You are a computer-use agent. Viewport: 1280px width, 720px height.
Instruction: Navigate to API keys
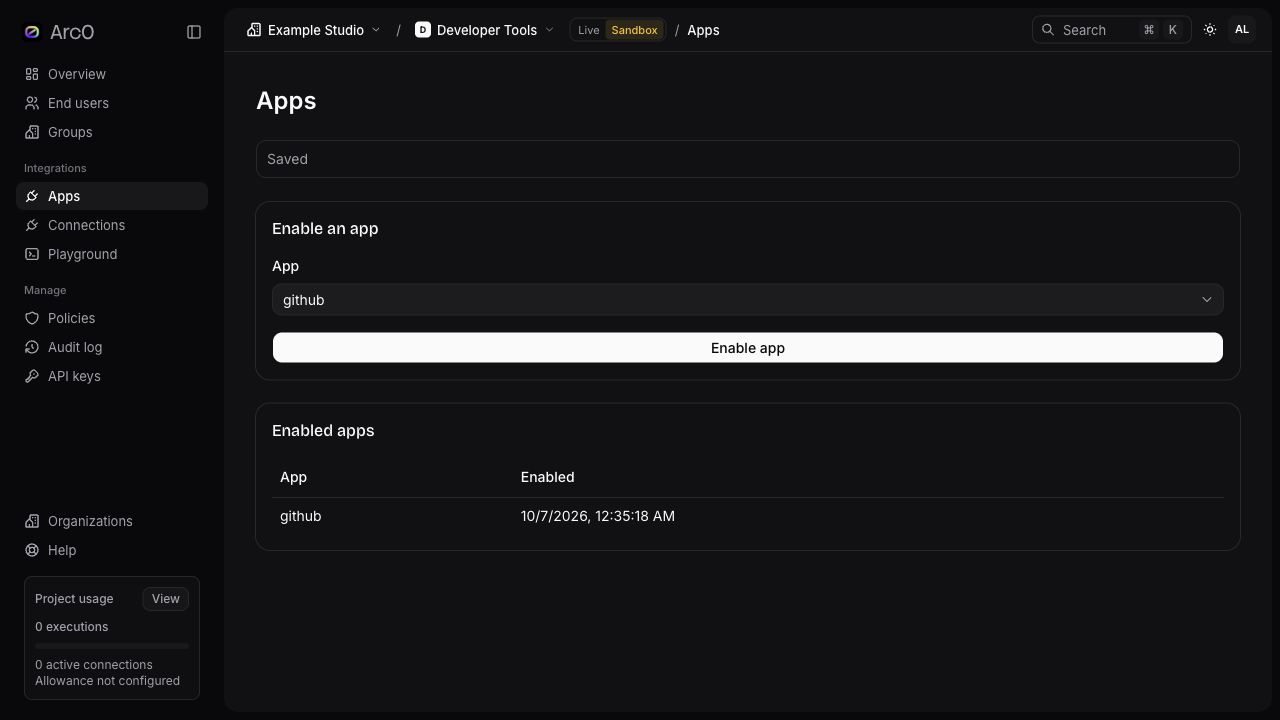tap(112, 376)
